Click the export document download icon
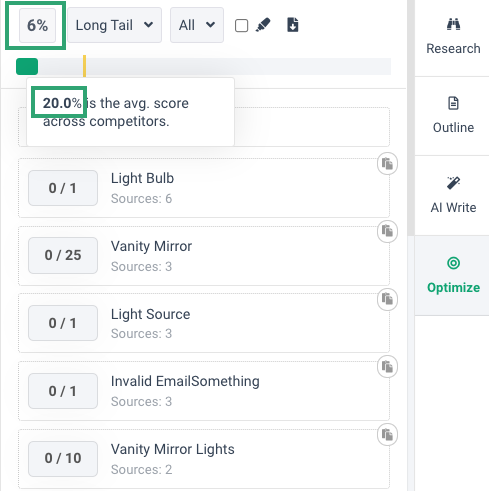This screenshot has height=491, width=489. 292,25
